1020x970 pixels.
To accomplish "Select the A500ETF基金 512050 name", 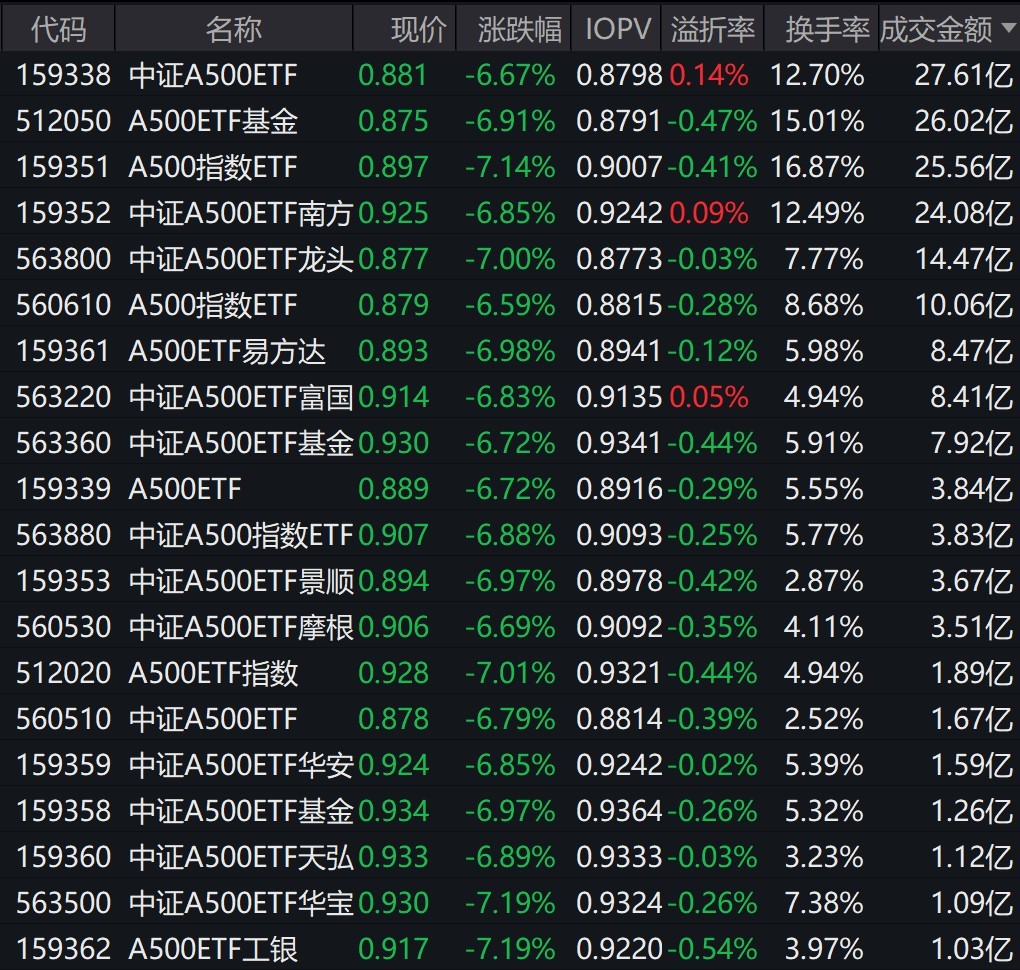I will pos(213,121).
